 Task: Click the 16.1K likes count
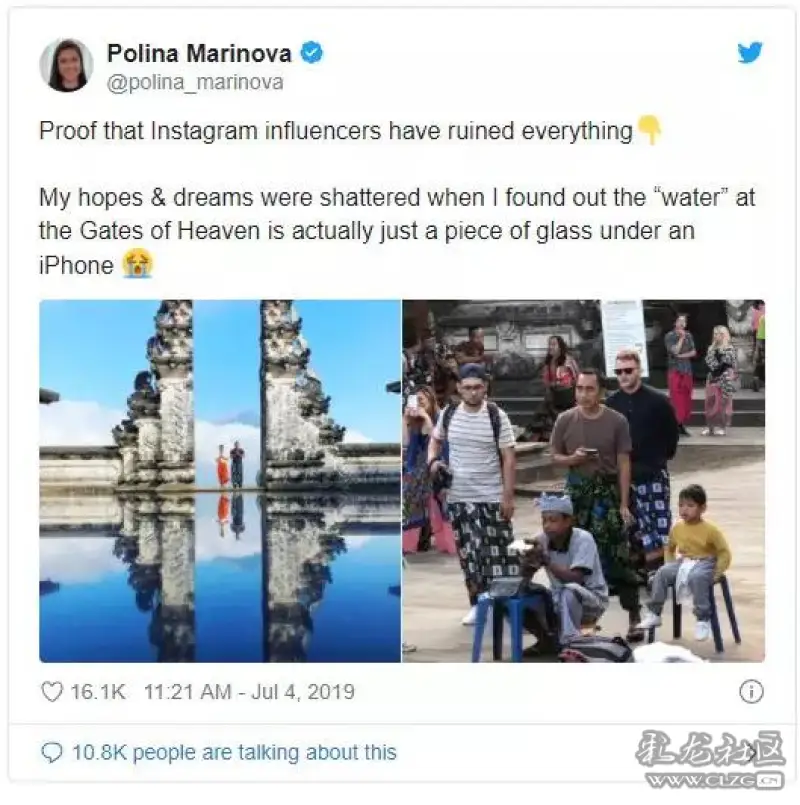pyautogui.click(x=98, y=692)
